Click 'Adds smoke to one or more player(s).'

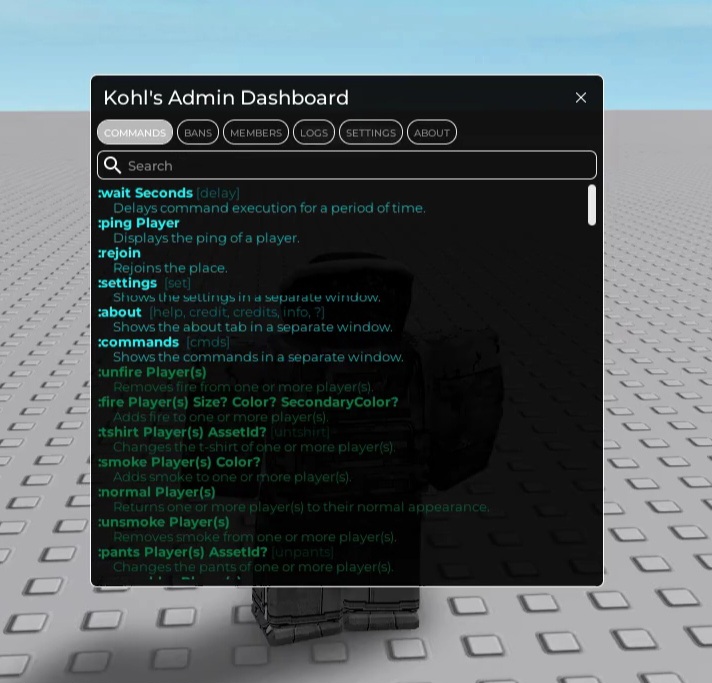point(232,477)
